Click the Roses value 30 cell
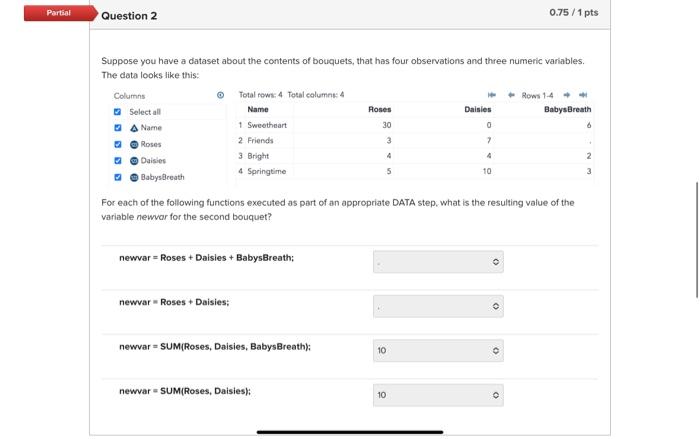This screenshot has height=439, width=700. (x=387, y=125)
